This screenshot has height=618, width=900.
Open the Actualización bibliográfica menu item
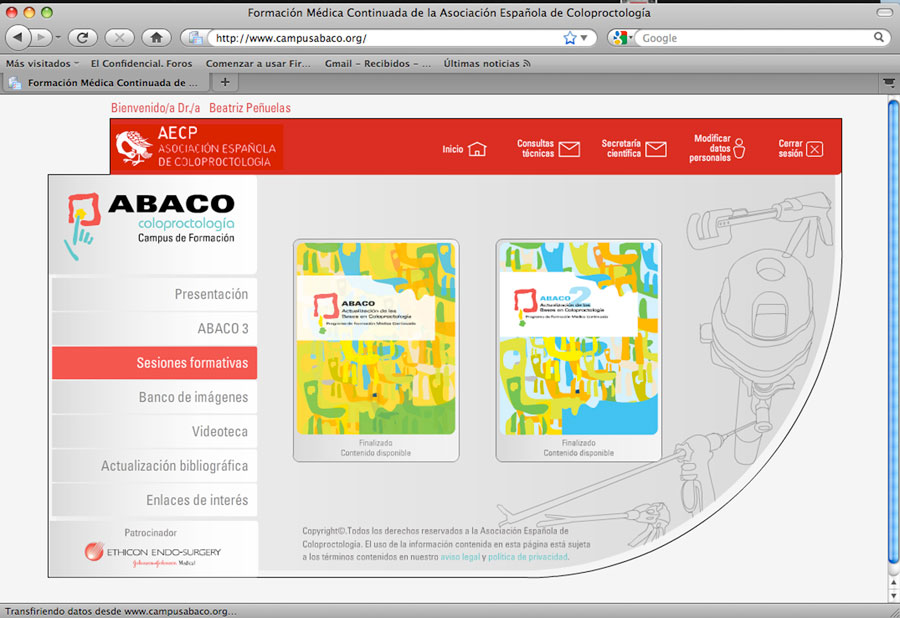(154, 466)
